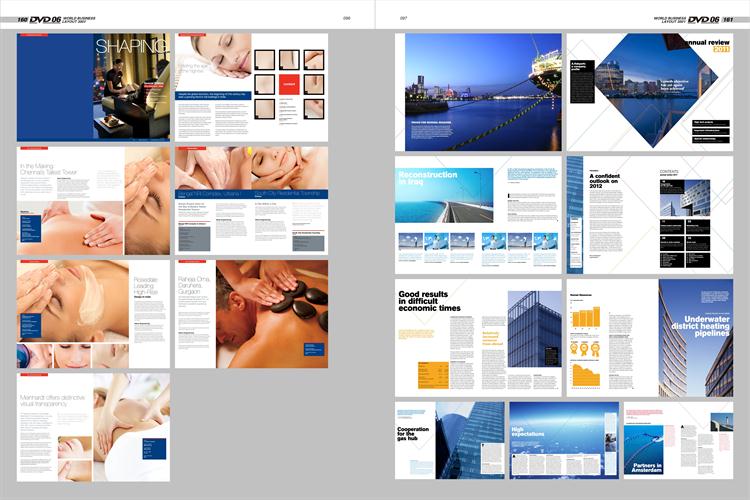Open the night harbor photo page

tap(478, 91)
